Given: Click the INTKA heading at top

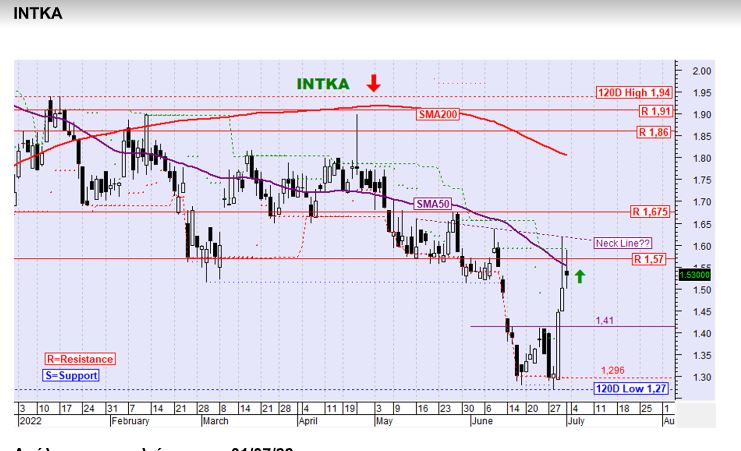Looking at the screenshot, I should 38,14.
